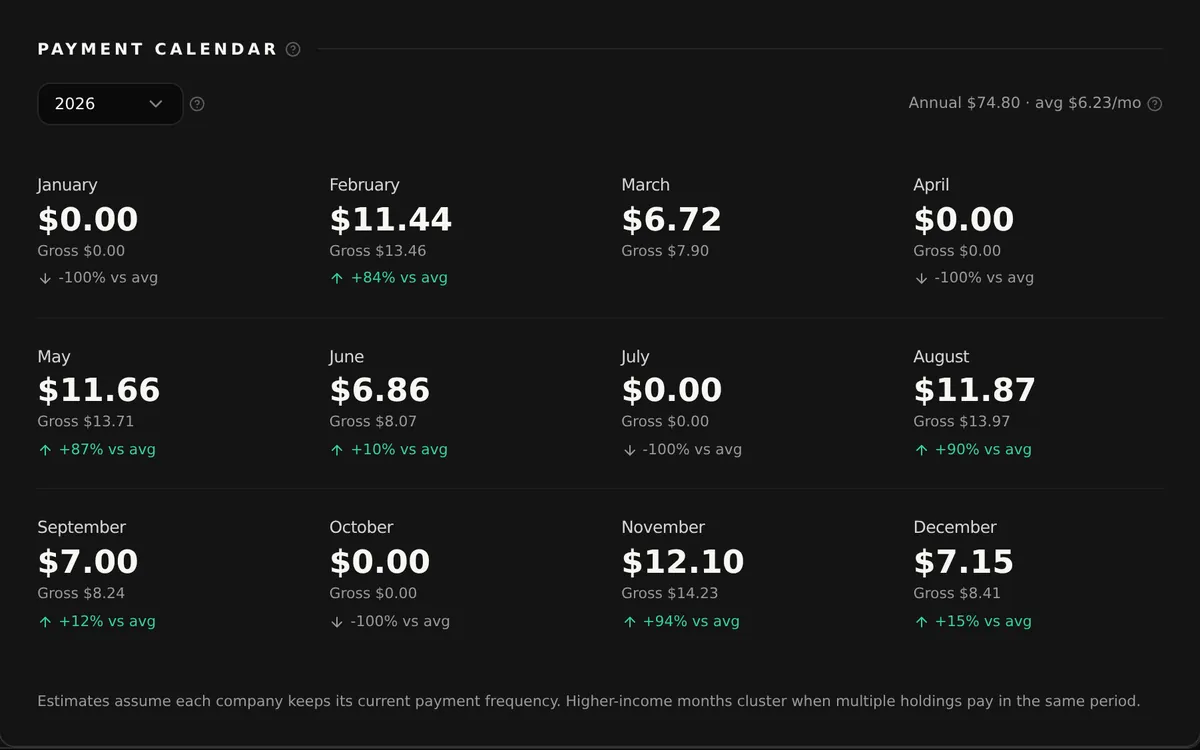Click the +84% vs avg text

[x=399, y=278]
